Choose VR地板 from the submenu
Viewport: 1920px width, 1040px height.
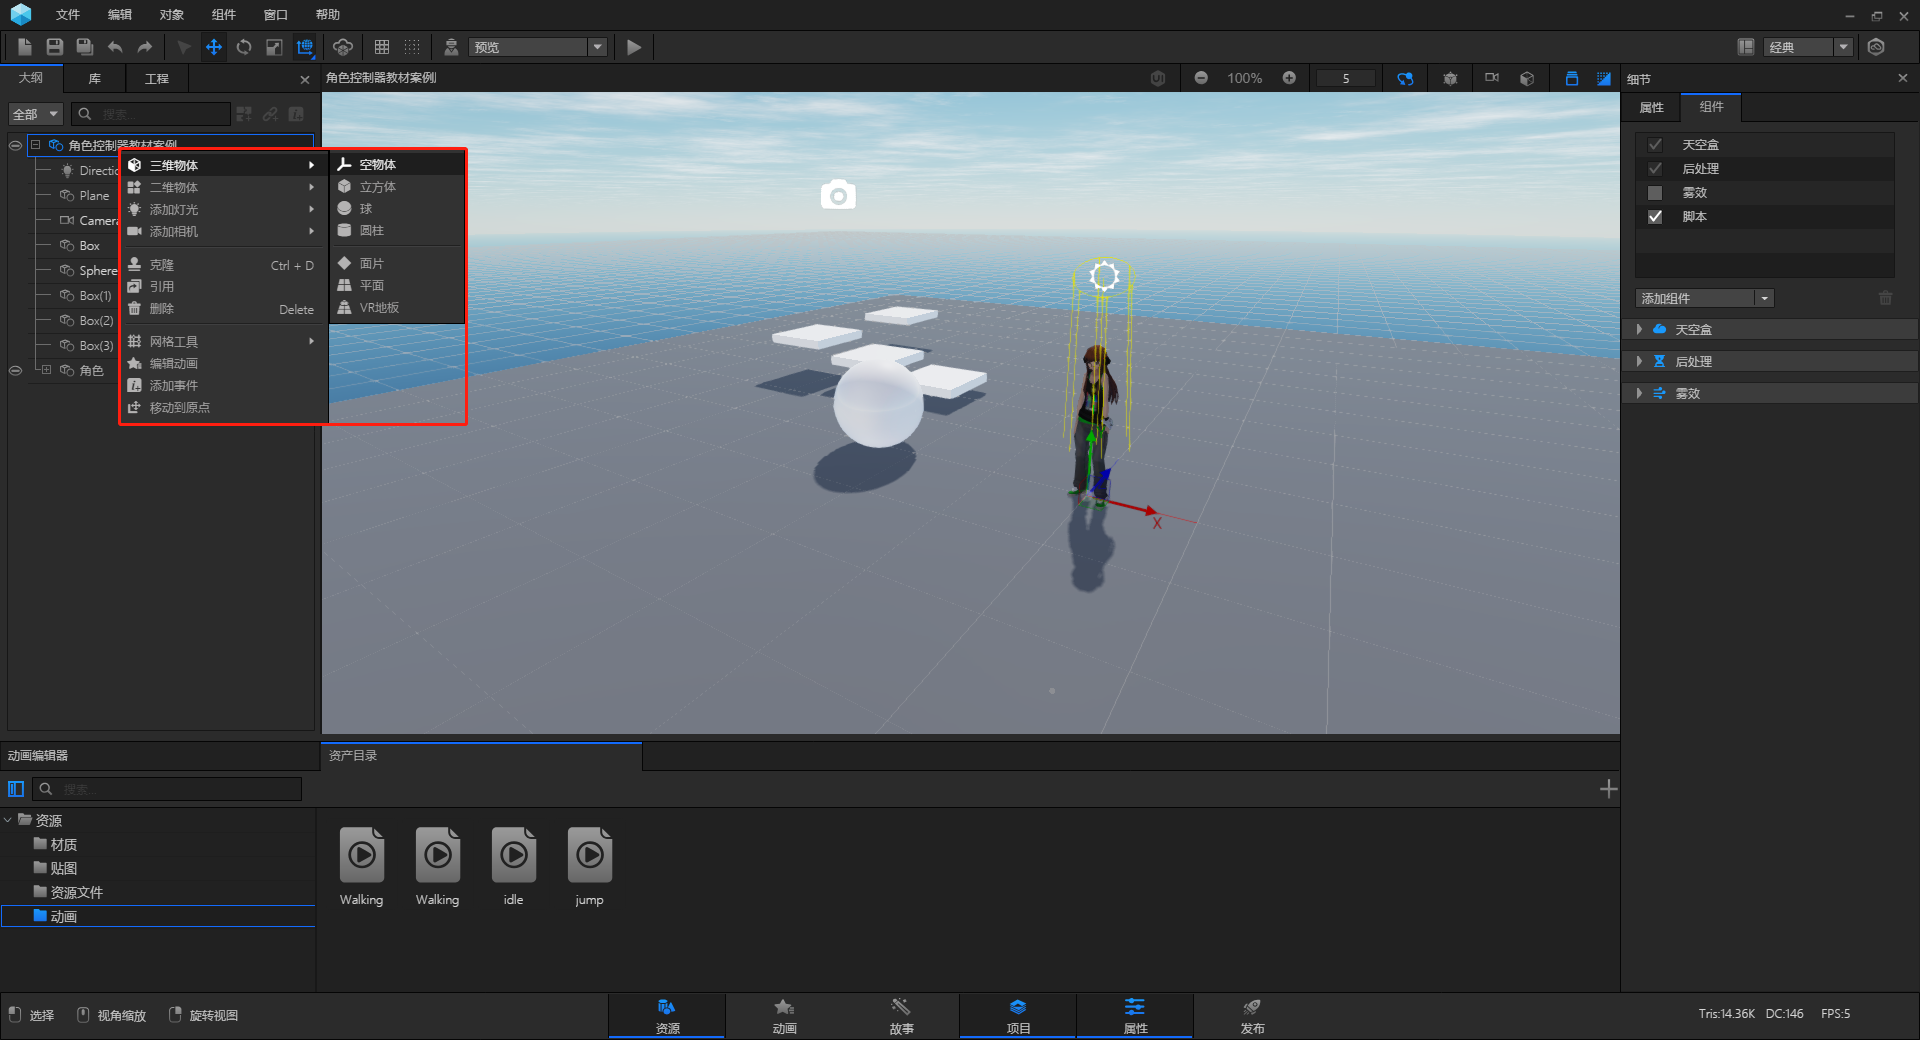pos(398,308)
